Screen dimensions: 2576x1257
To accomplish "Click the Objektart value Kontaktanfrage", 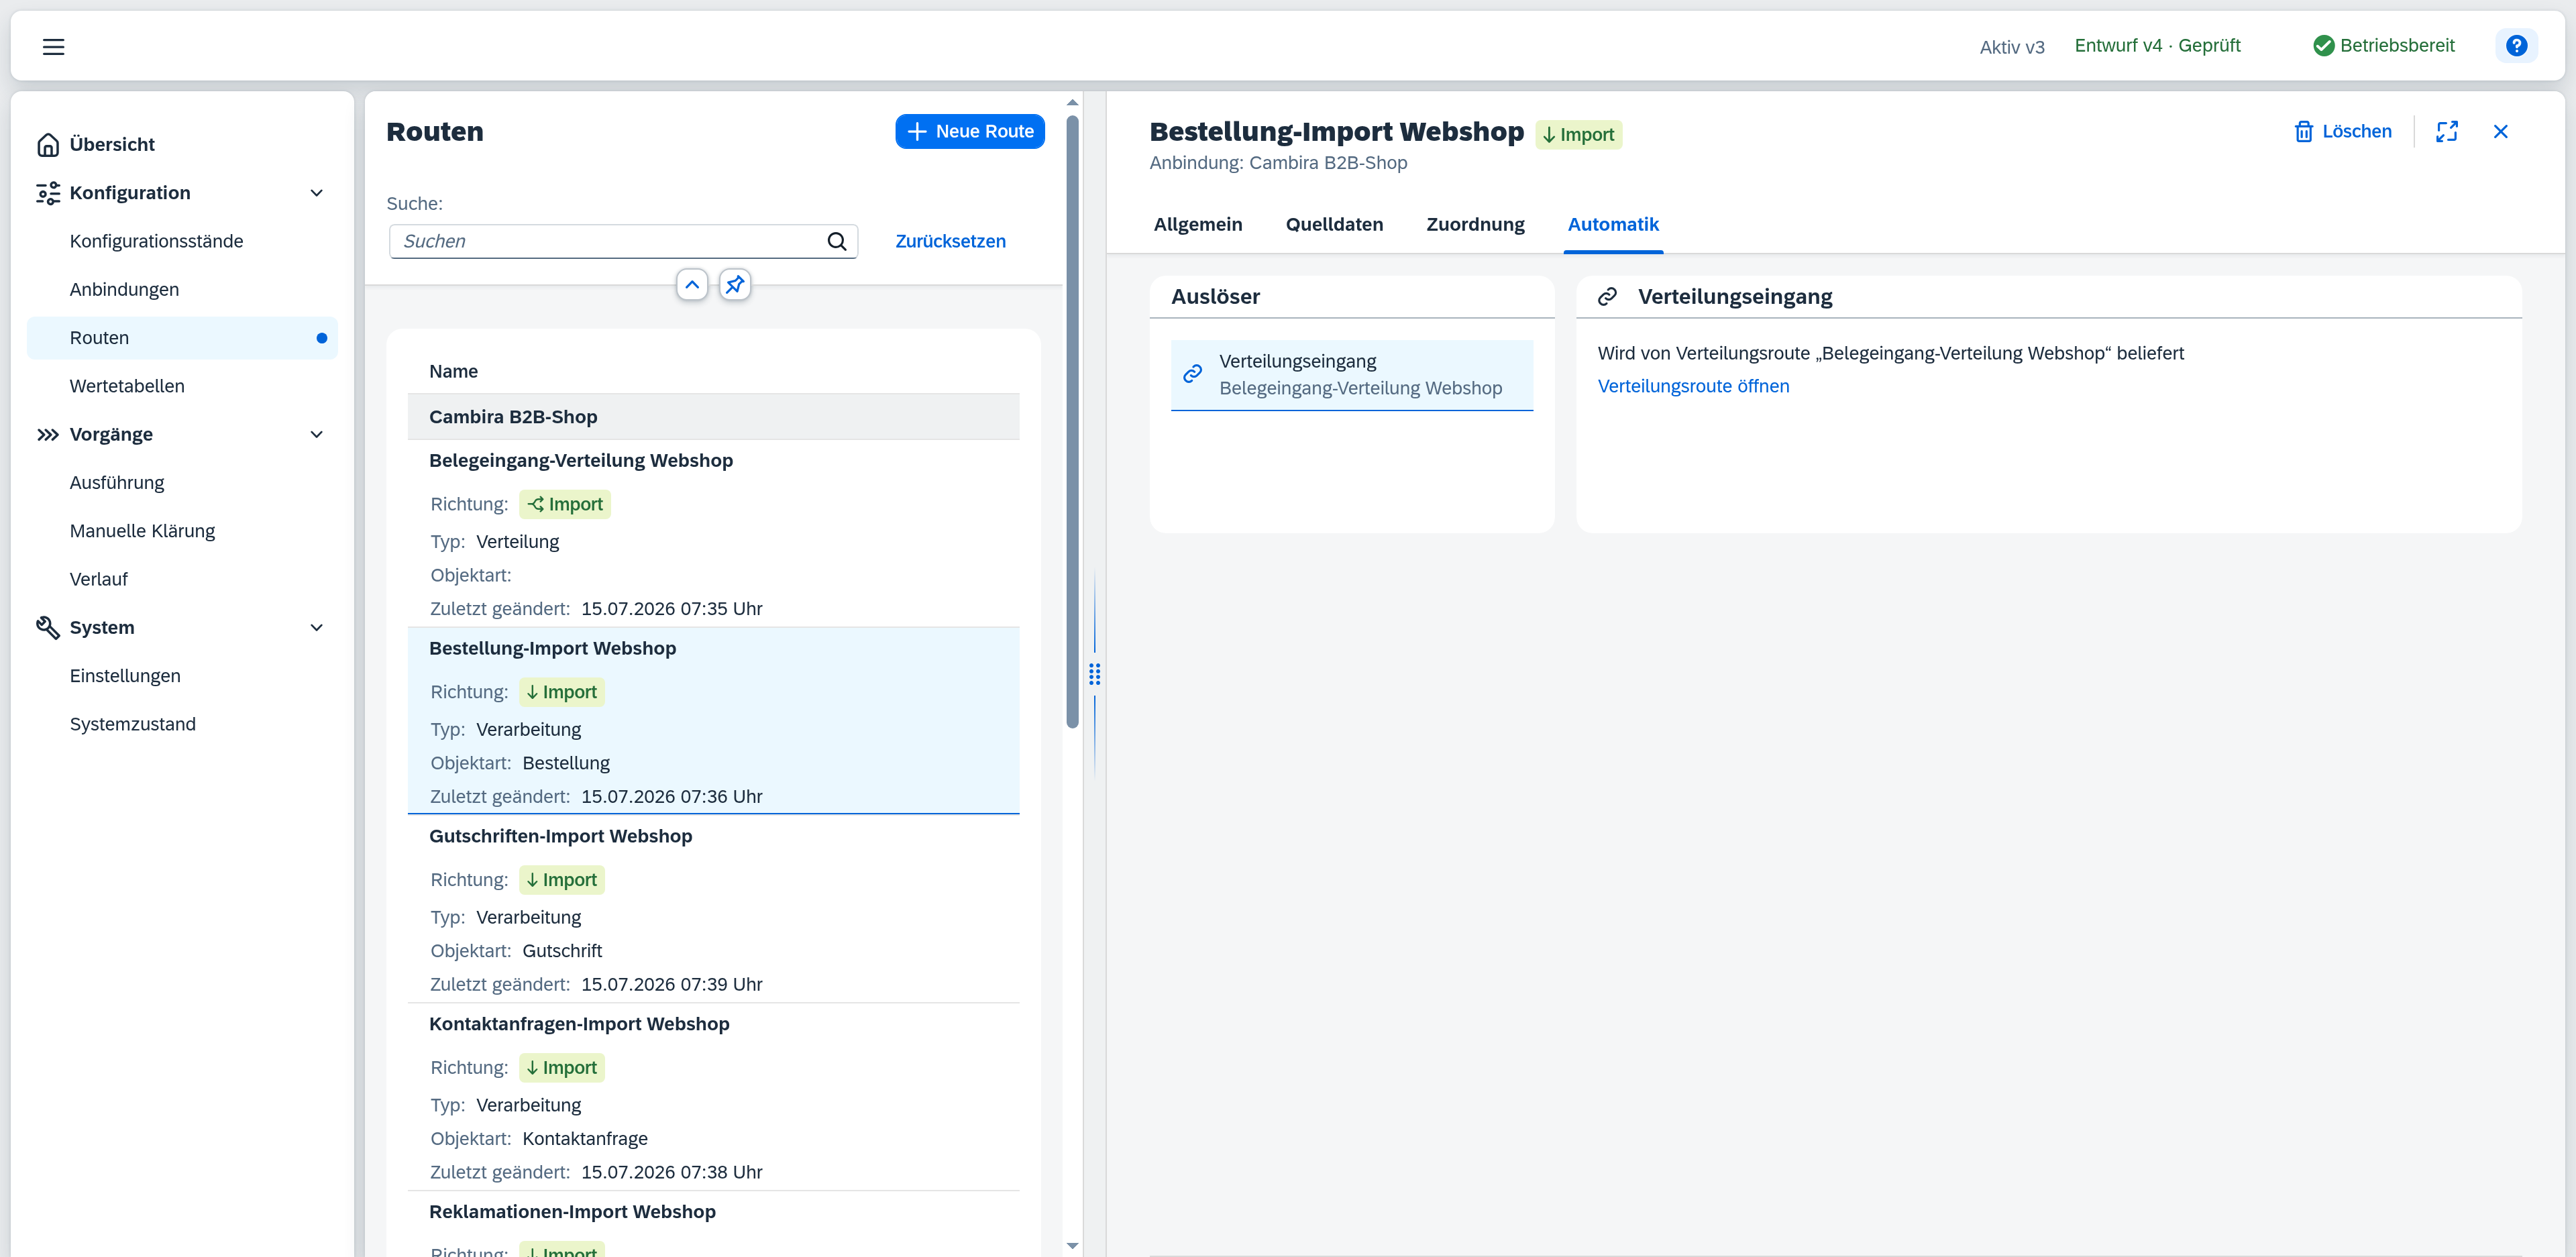I will (x=585, y=1139).
